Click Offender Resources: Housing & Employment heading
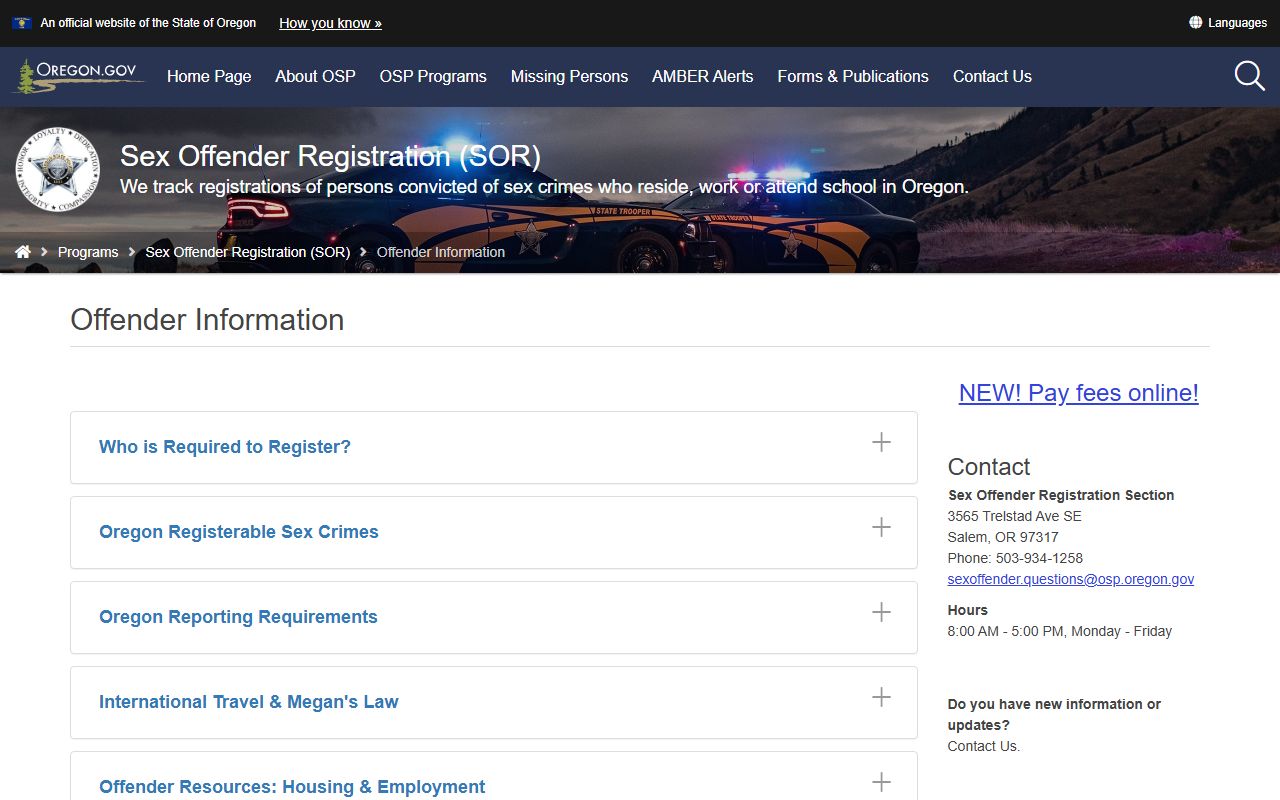 (292, 787)
